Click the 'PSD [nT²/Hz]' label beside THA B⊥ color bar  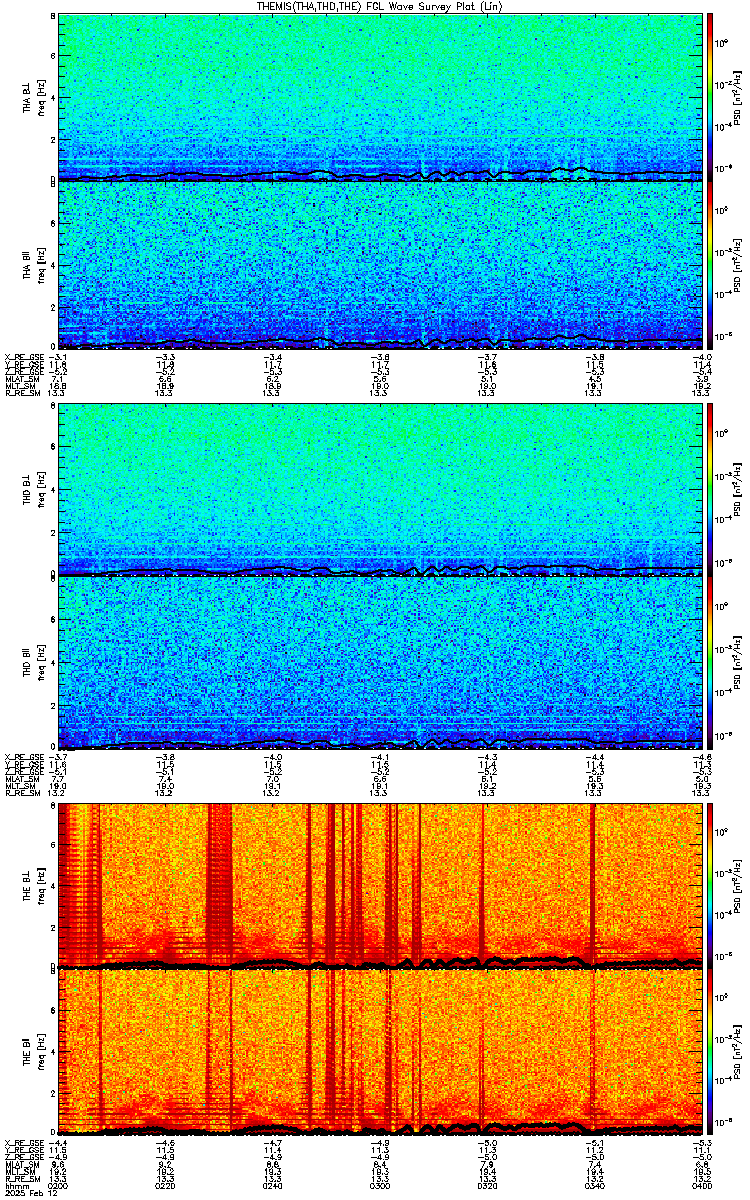738,97
